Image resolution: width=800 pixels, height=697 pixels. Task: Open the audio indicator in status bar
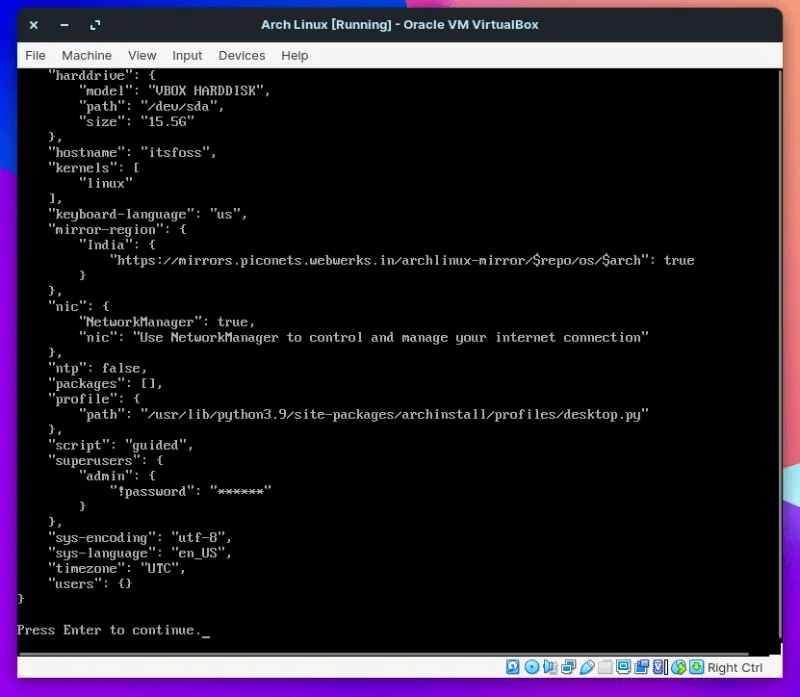point(550,667)
